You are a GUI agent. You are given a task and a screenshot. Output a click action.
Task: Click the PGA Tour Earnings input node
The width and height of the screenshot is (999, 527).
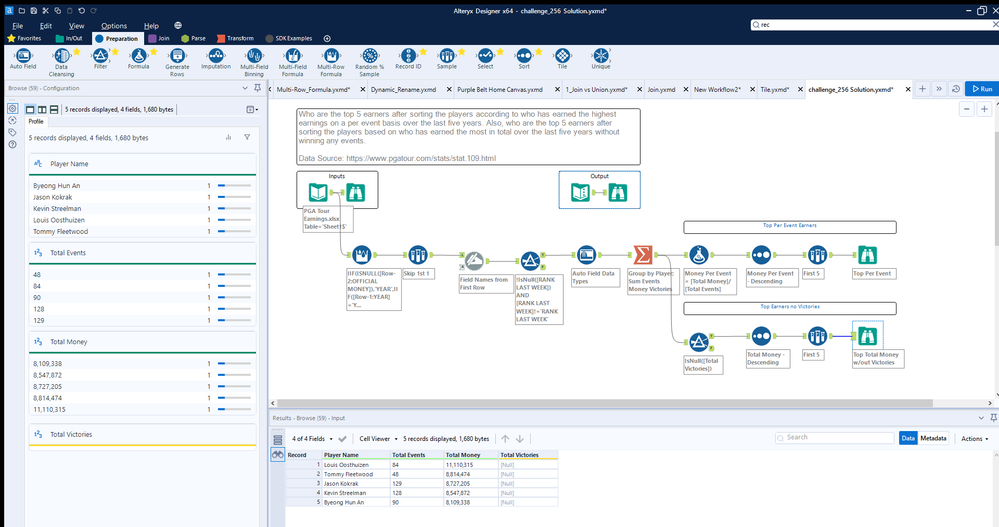318,192
